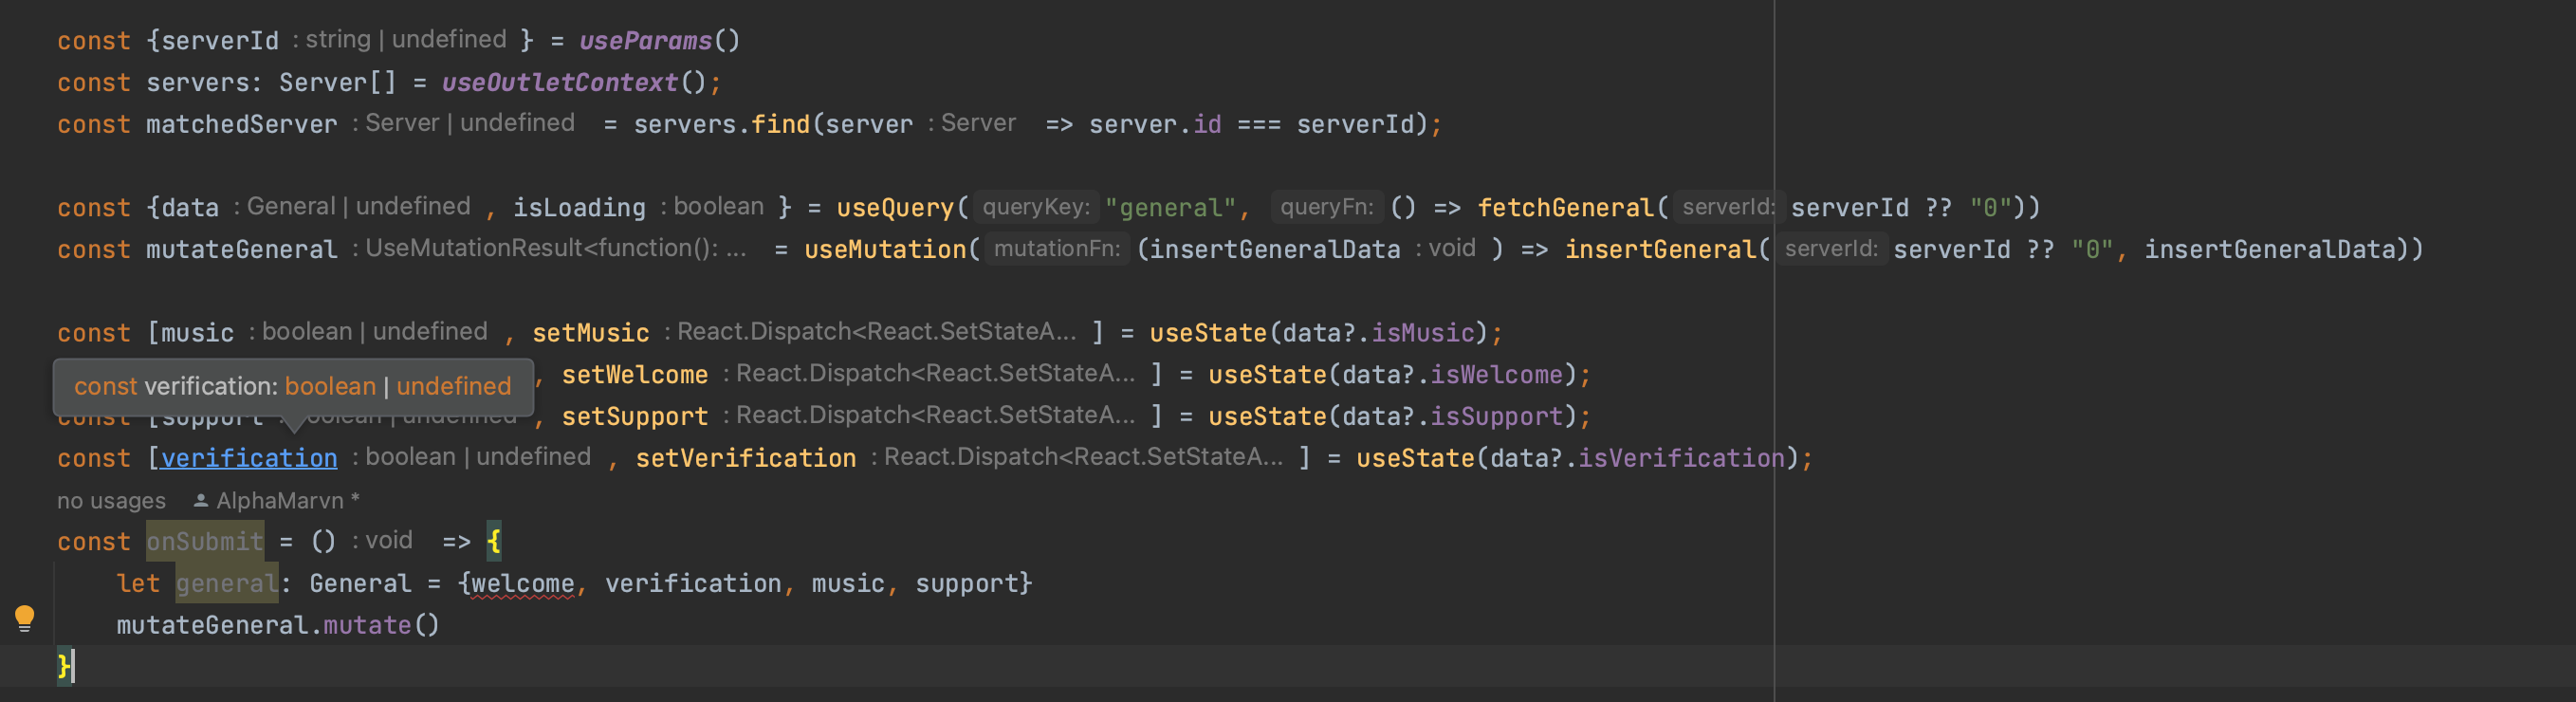
Task: Click the setSupport setter name
Action: 634,416
